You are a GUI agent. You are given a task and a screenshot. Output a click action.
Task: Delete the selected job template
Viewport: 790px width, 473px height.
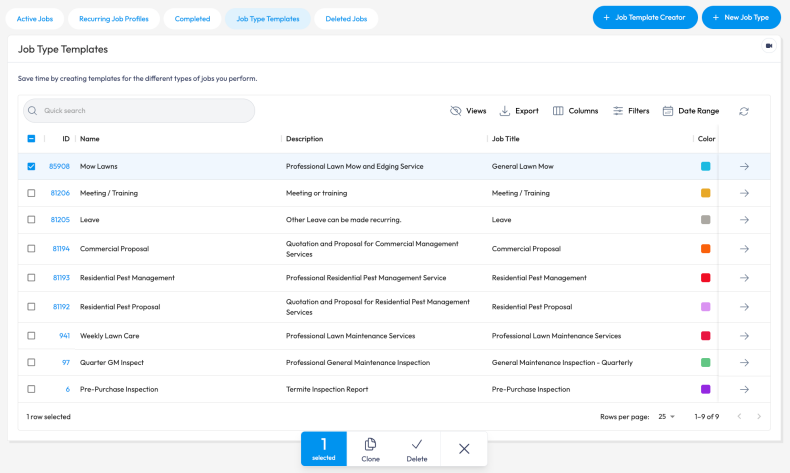417,449
